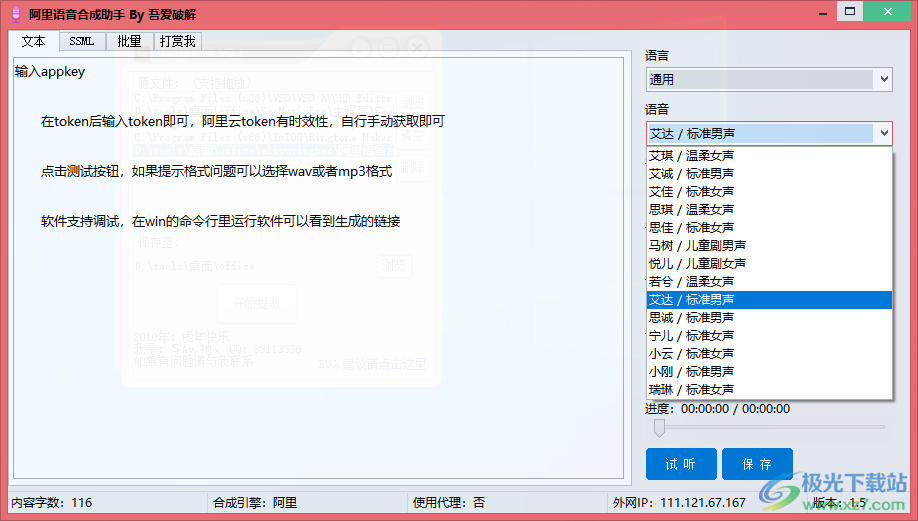Pick 小刚 / 标准男声 voice
The image size is (918, 521).
[769, 372]
